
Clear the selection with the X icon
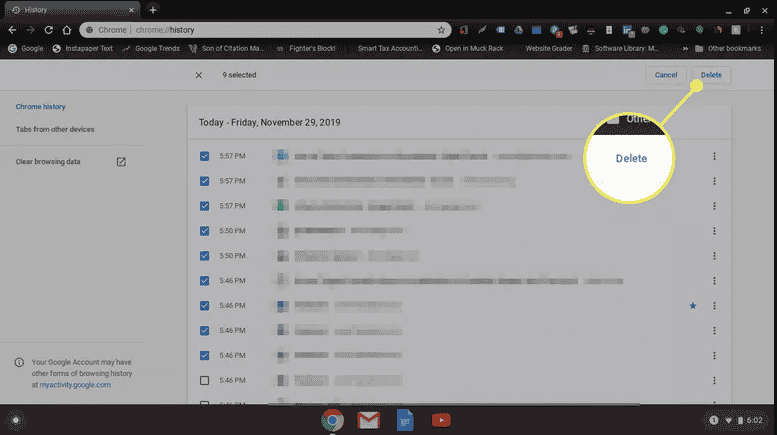[x=199, y=75]
